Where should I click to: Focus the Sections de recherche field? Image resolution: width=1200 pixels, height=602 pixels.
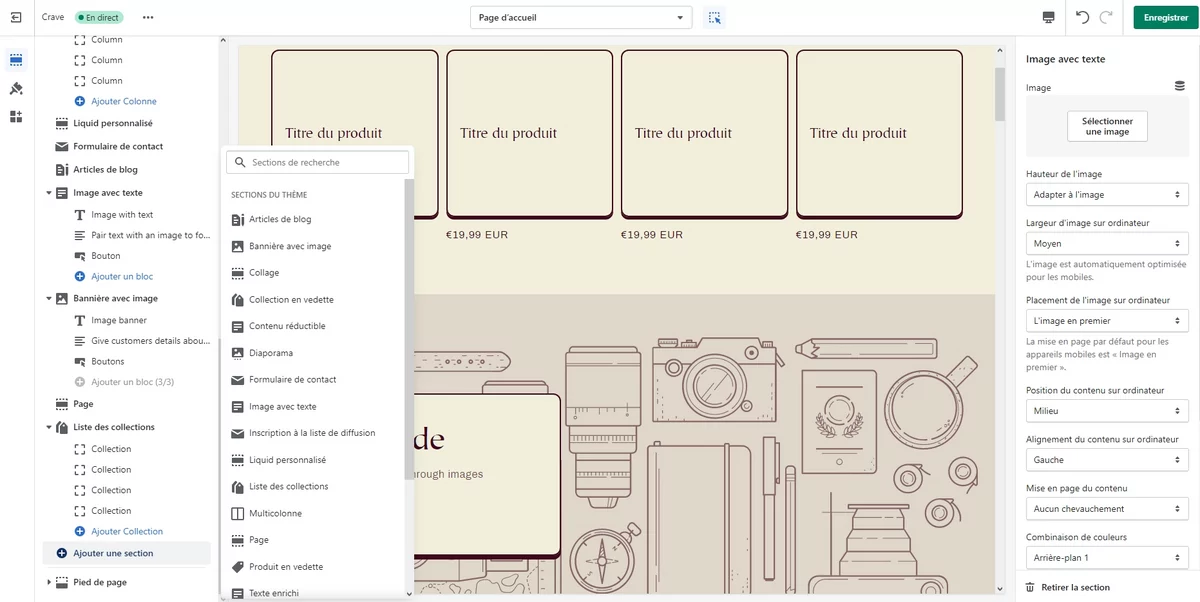coord(317,162)
